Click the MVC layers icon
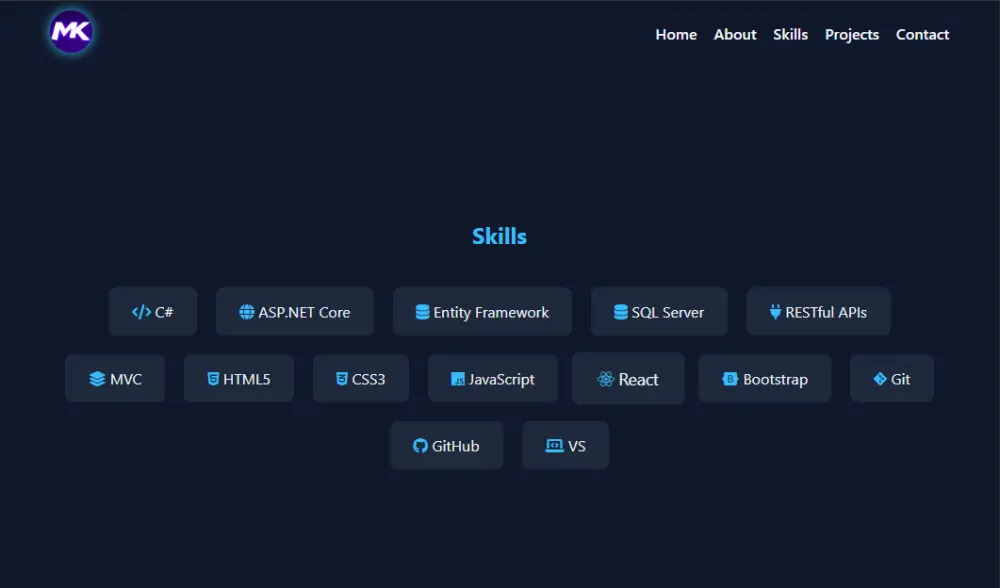 tap(98, 378)
